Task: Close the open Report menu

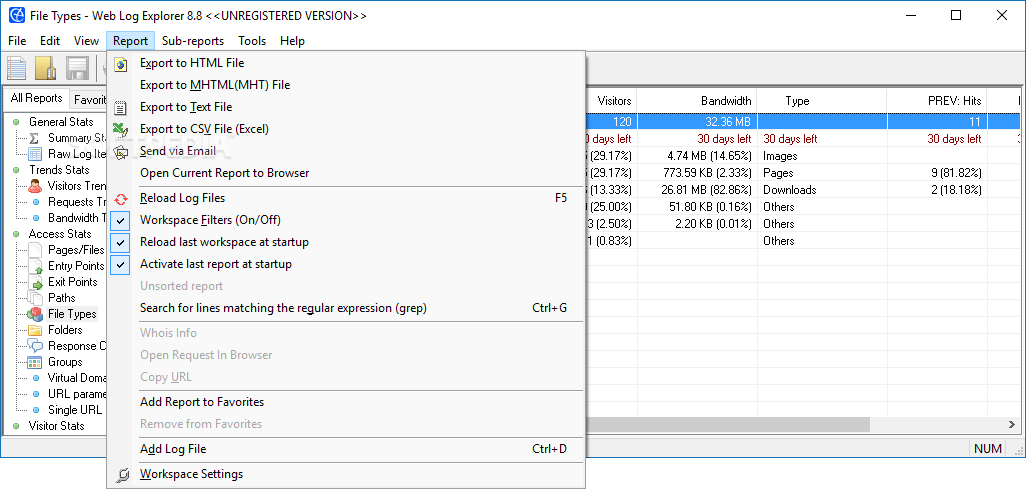Action: click(x=130, y=41)
